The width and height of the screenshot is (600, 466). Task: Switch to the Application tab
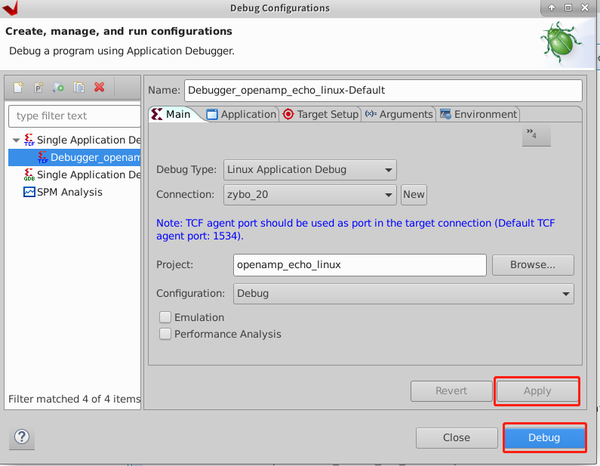(242, 114)
